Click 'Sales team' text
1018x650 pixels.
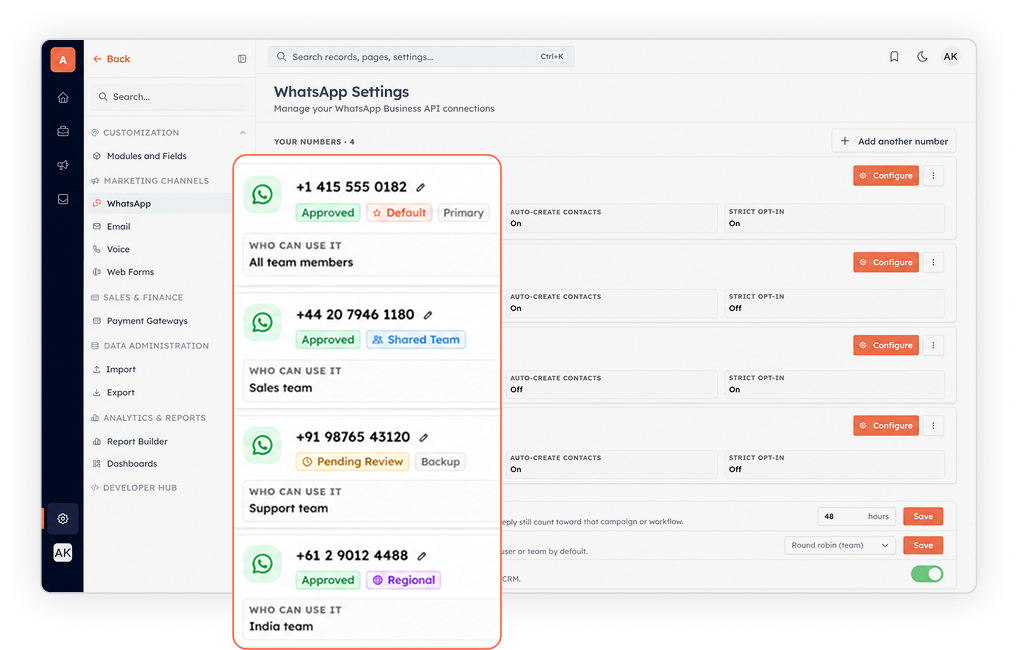pos(280,388)
